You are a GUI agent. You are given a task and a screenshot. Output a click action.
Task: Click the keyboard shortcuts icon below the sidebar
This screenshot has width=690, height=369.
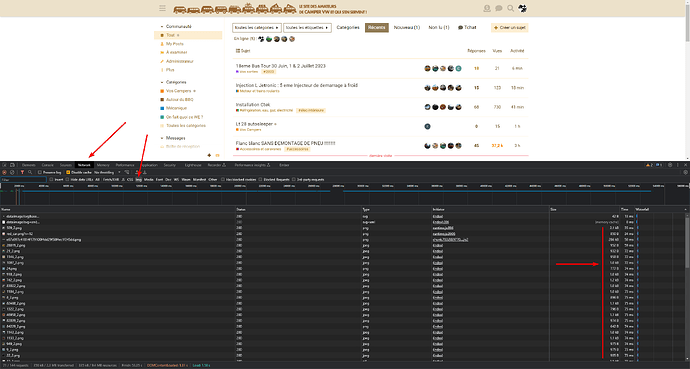(x=217, y=155)
